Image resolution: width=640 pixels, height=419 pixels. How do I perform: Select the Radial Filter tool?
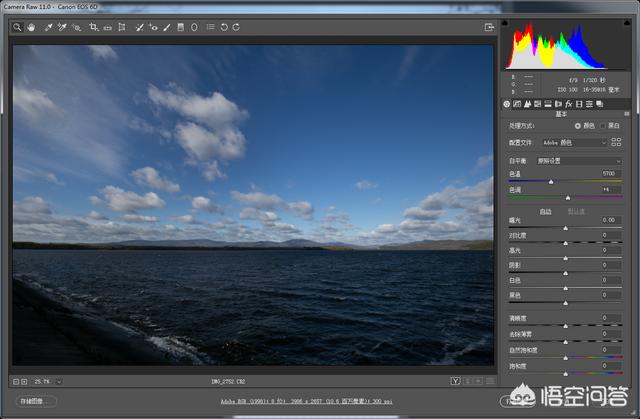tap(194, 27)
